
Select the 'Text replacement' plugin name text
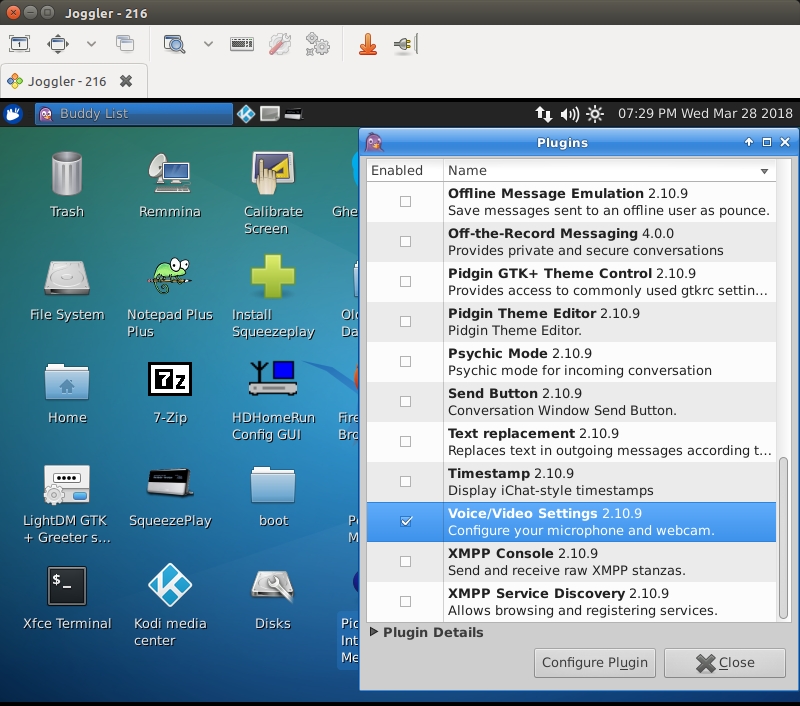click(x=512, y=433)
